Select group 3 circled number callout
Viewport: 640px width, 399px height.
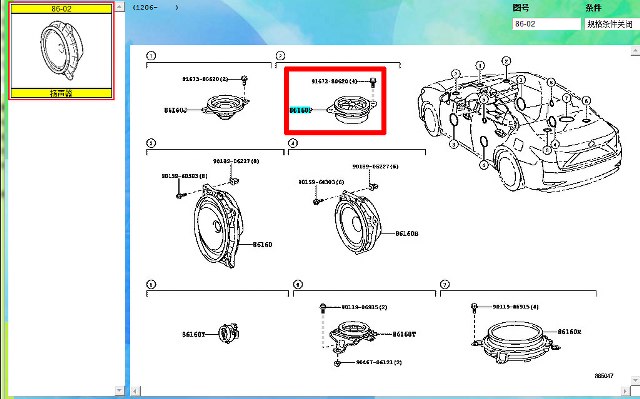151,143
